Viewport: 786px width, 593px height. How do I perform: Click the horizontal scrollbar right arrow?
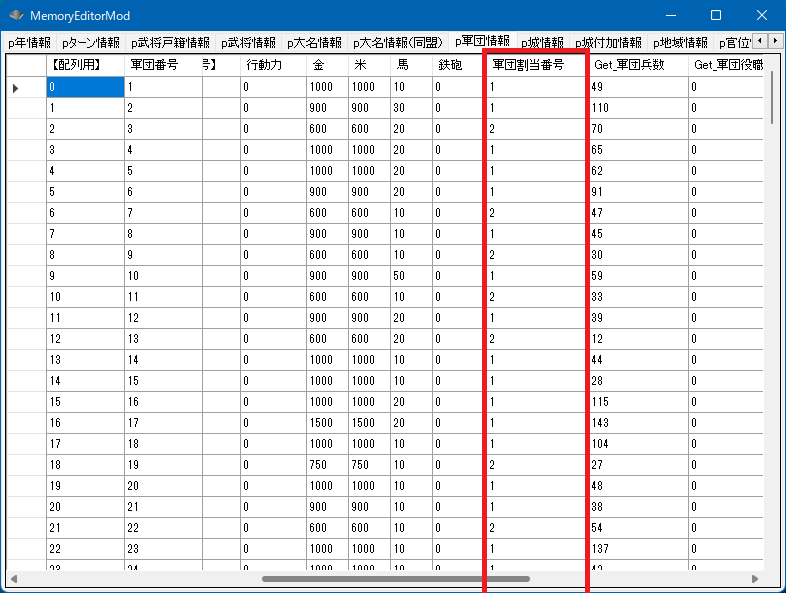[756, 578]
